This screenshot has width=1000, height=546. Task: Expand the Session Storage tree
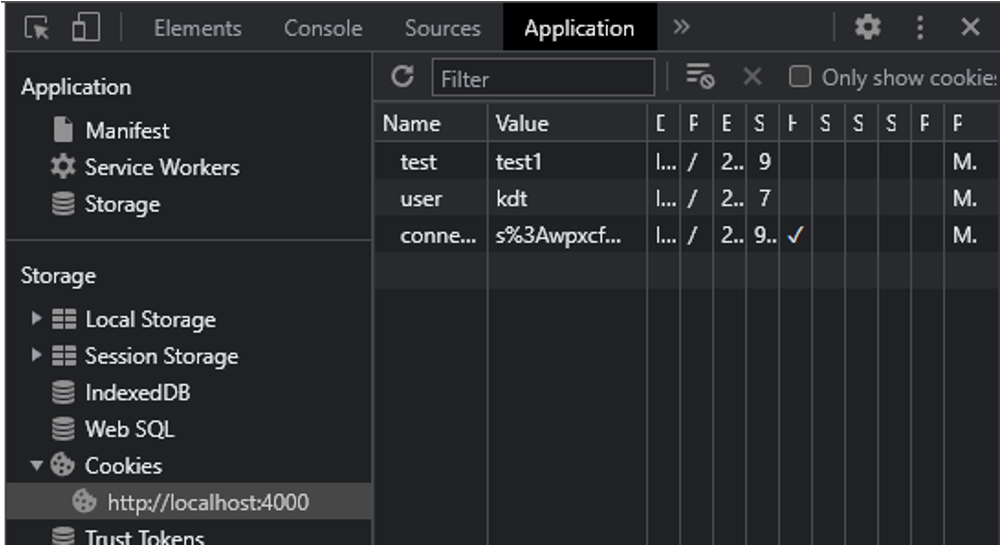(x=37, y=356)
